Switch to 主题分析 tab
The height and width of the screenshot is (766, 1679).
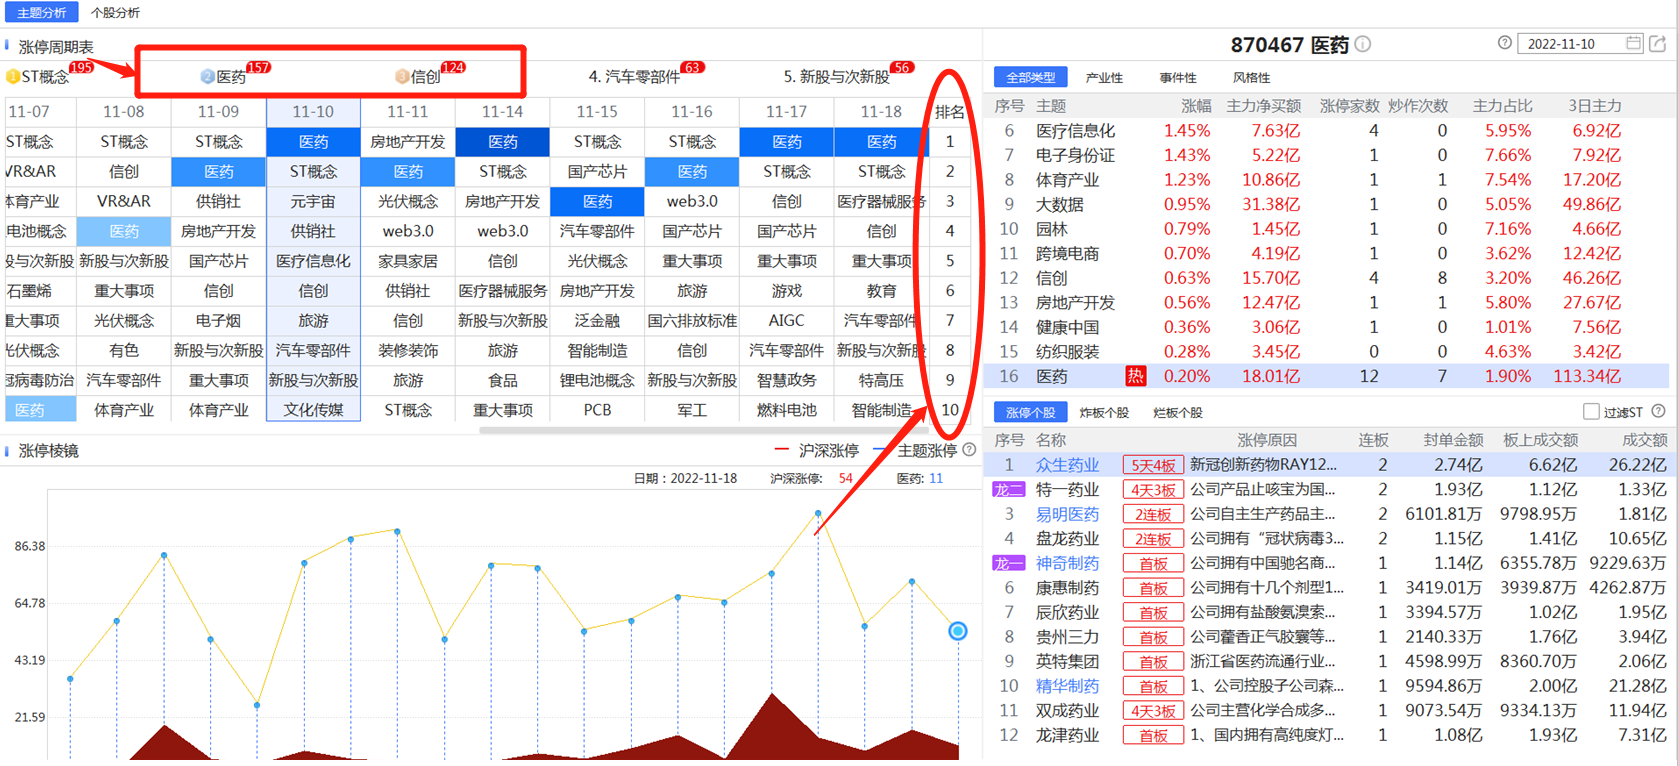[42, 12]
